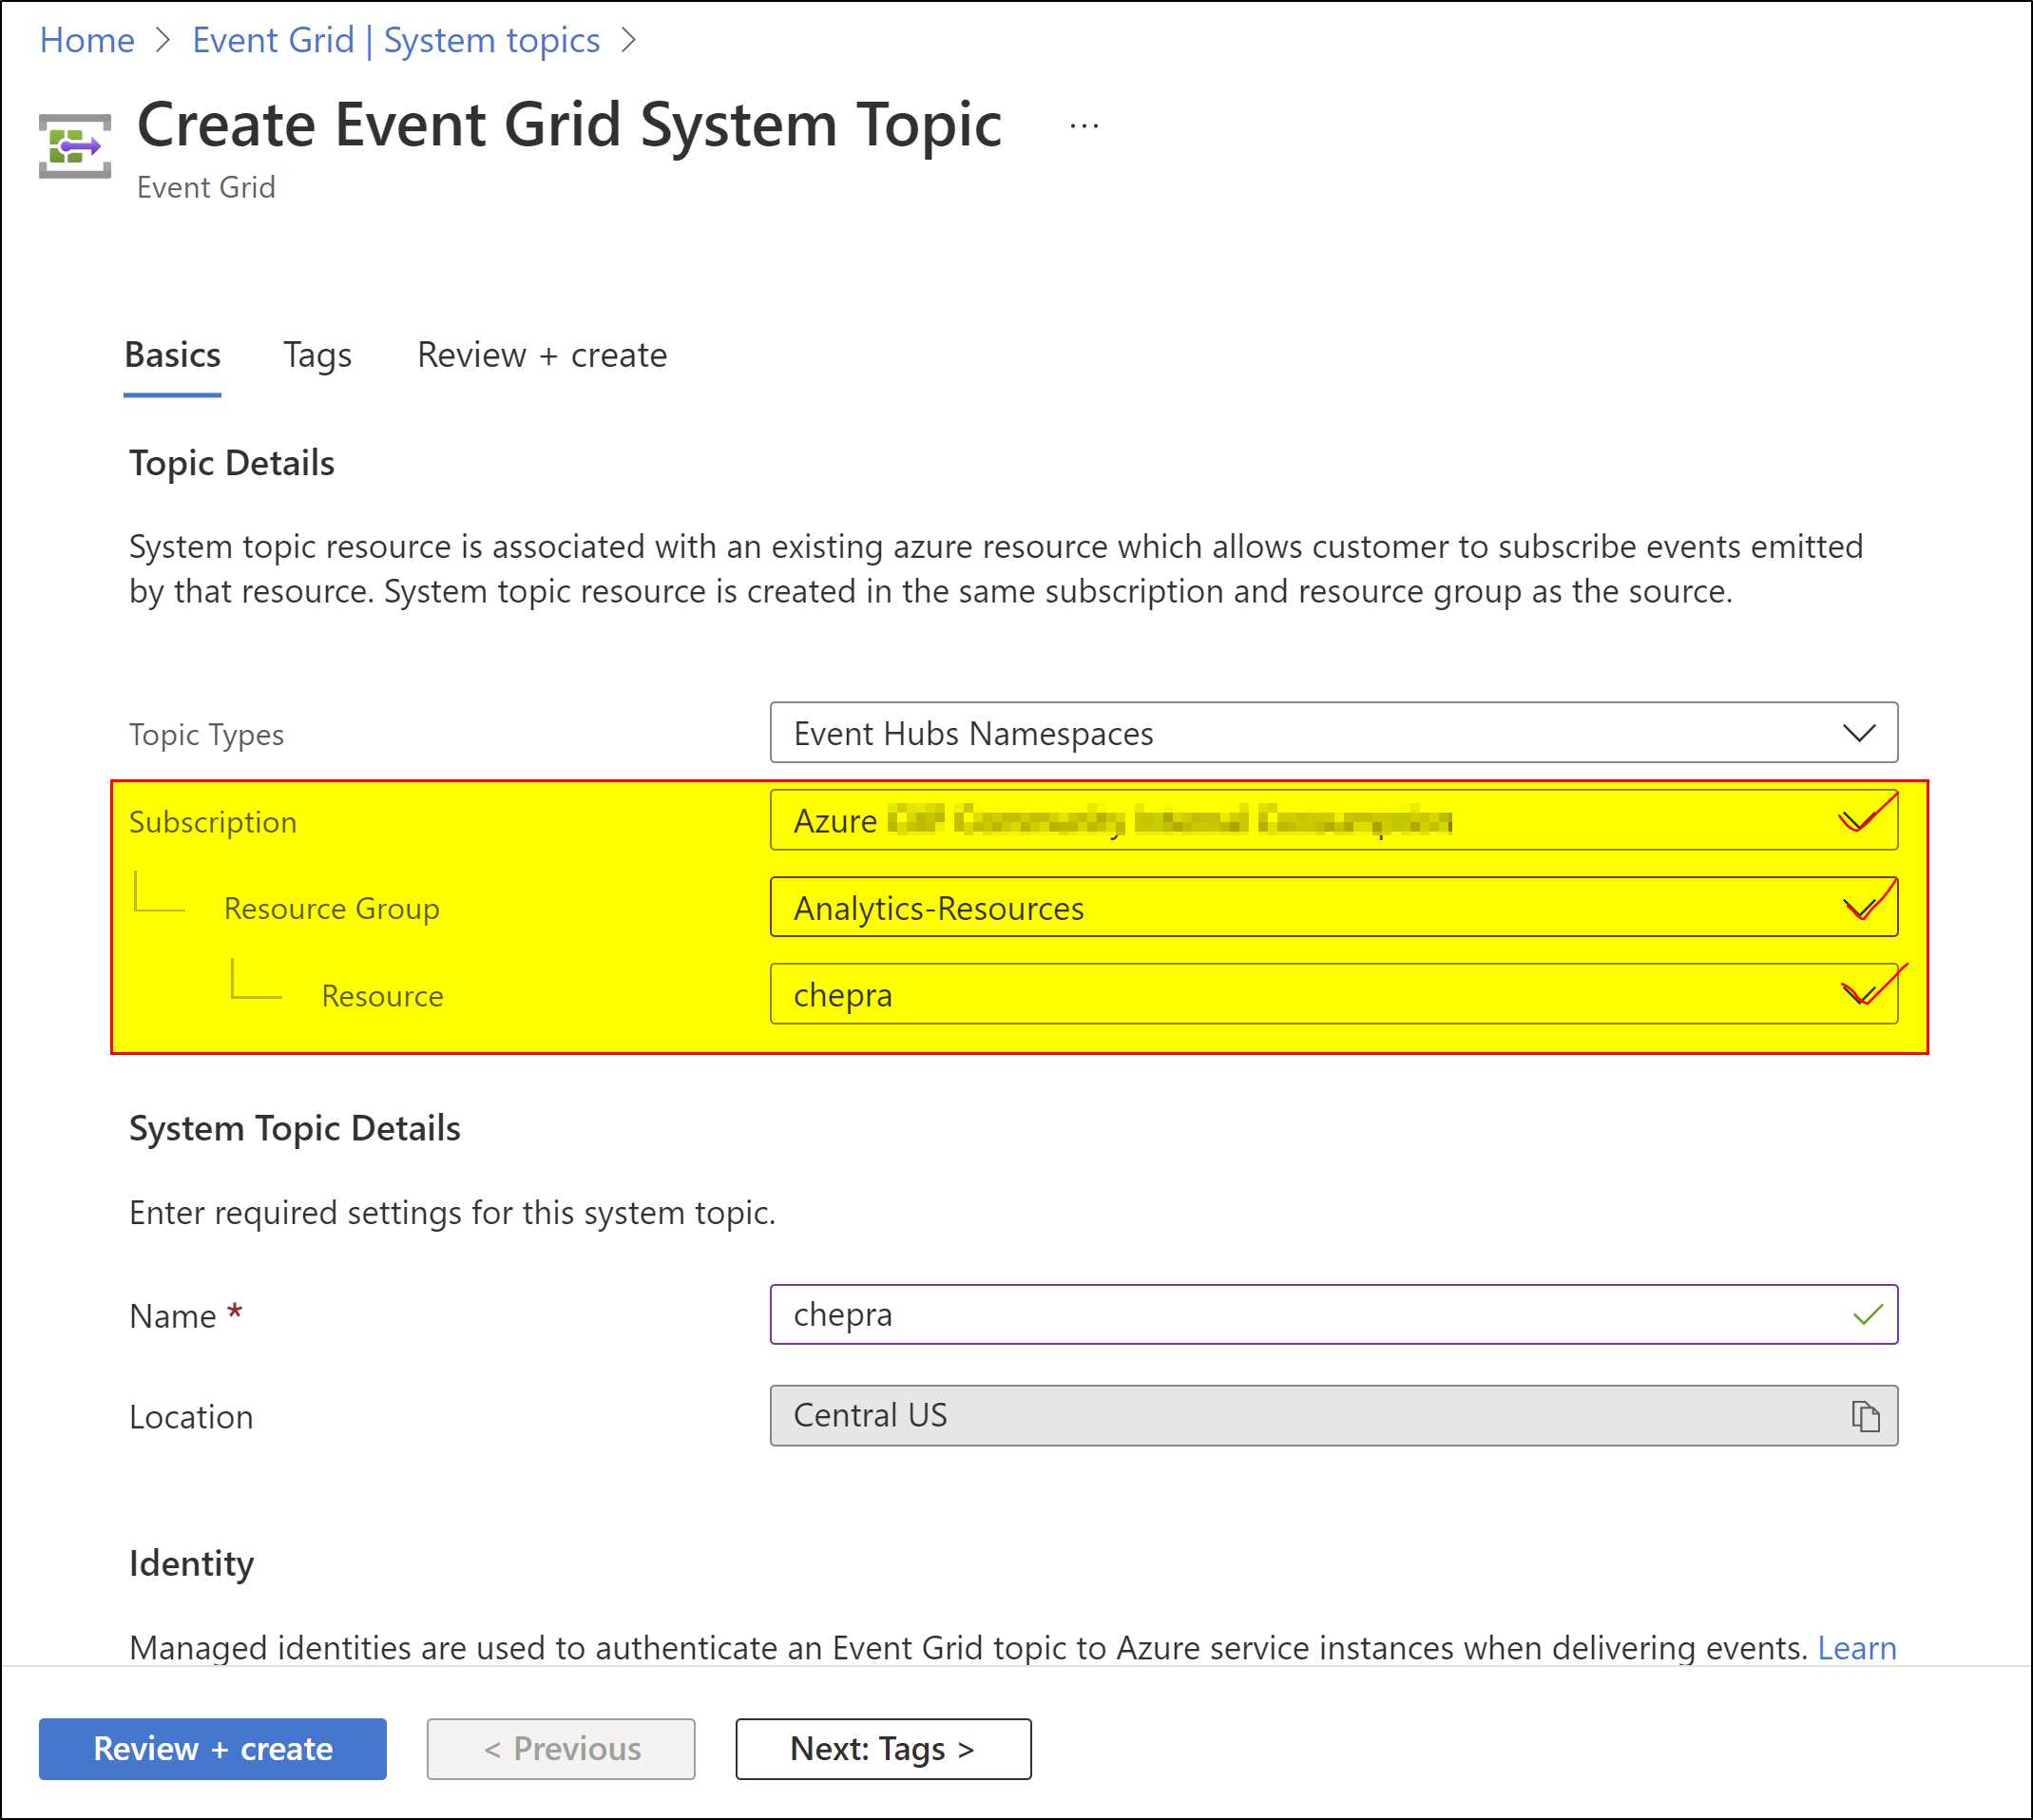Go to Home breadcrumb
This screenshot has width=2033, height=1820.
click(x=87, y=40)
